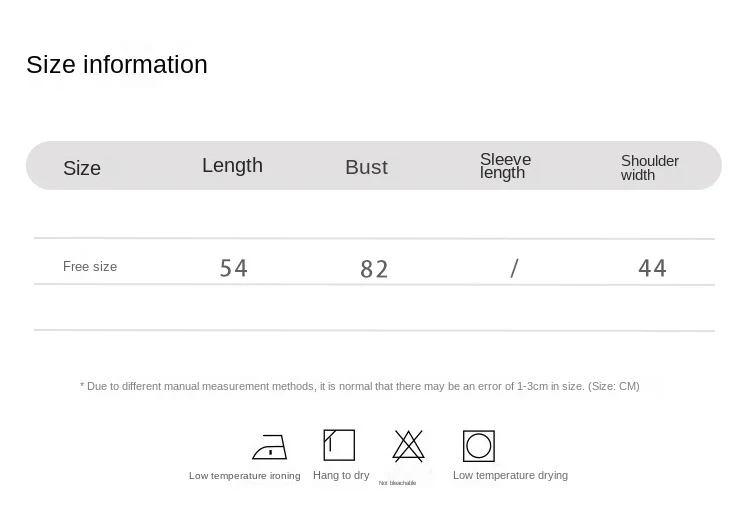Click the Hang to dry label
This screenshot has width=750, height=526.
click(341, 475)
